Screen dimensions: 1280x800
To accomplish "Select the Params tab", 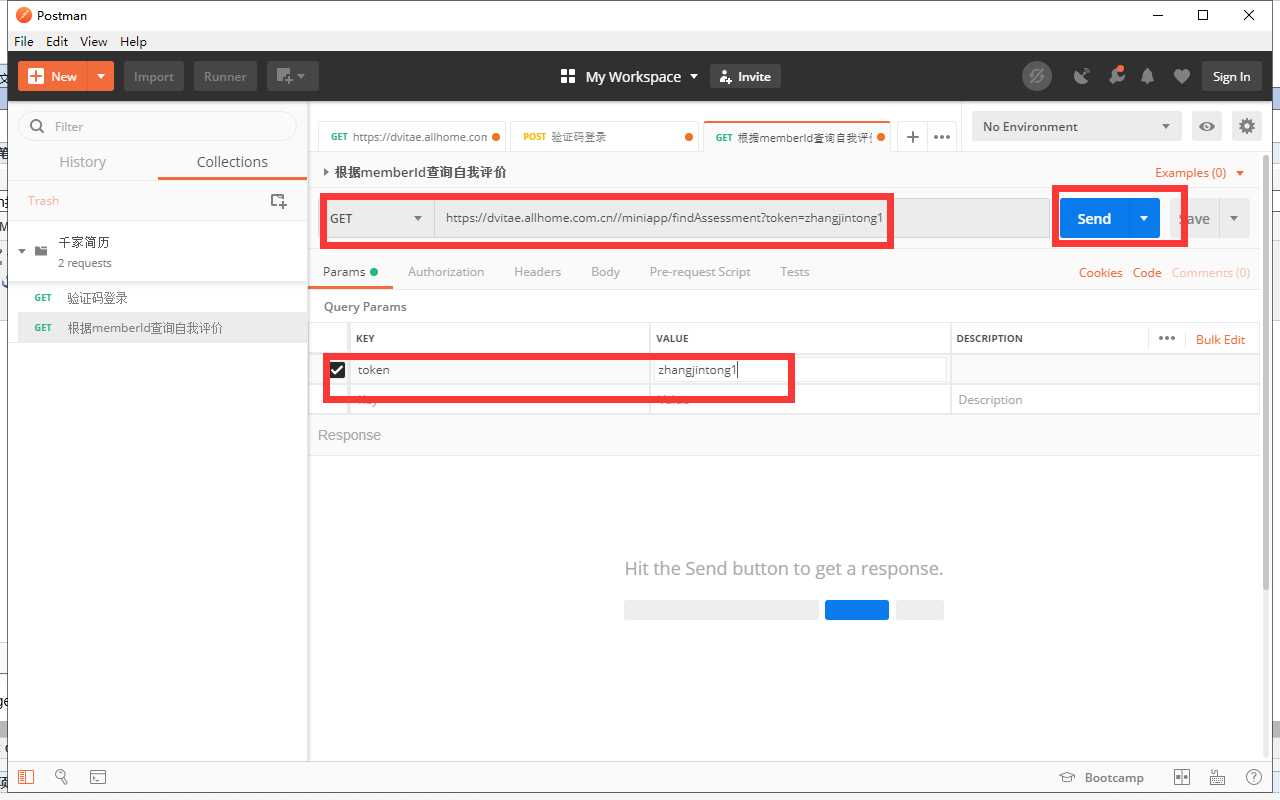I will pyautogui.click(x=350, y=272).
